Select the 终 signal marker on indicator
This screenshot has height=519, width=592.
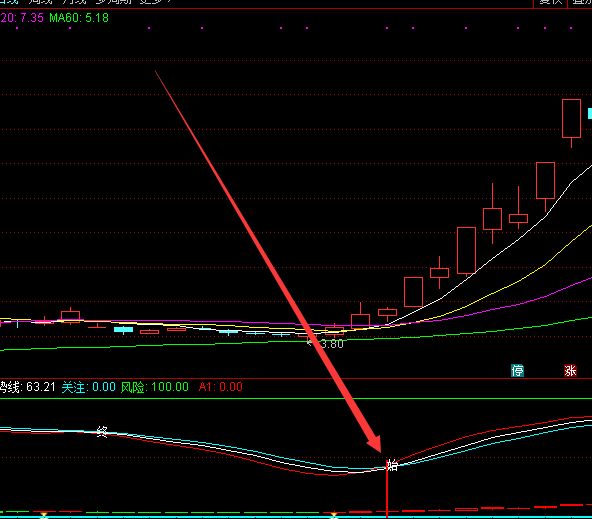click(x=102, y=431)
